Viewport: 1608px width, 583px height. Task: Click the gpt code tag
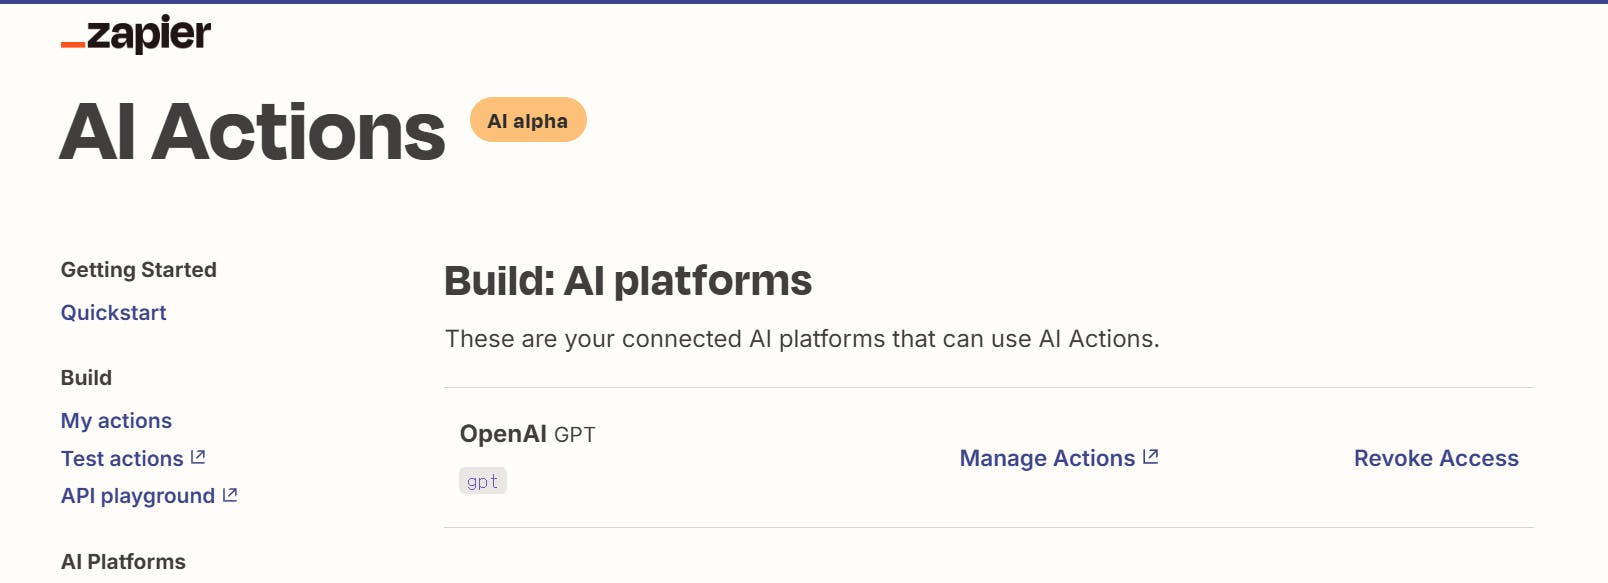pyautogui.click(x=482, y=481)
